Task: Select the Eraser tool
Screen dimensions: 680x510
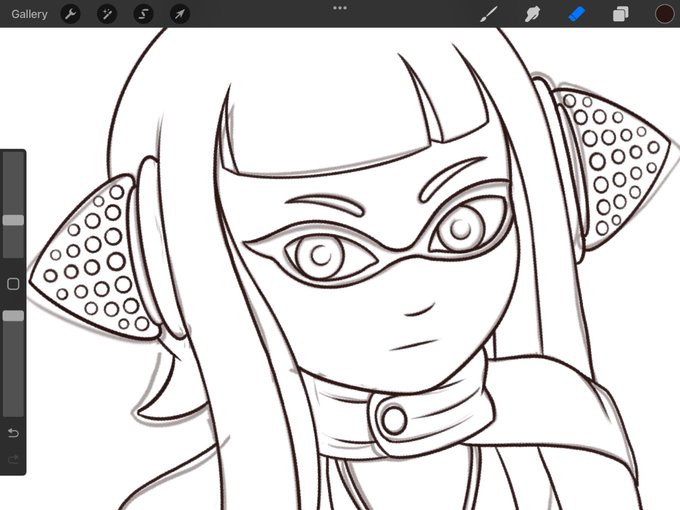Action: coord(576,14)
